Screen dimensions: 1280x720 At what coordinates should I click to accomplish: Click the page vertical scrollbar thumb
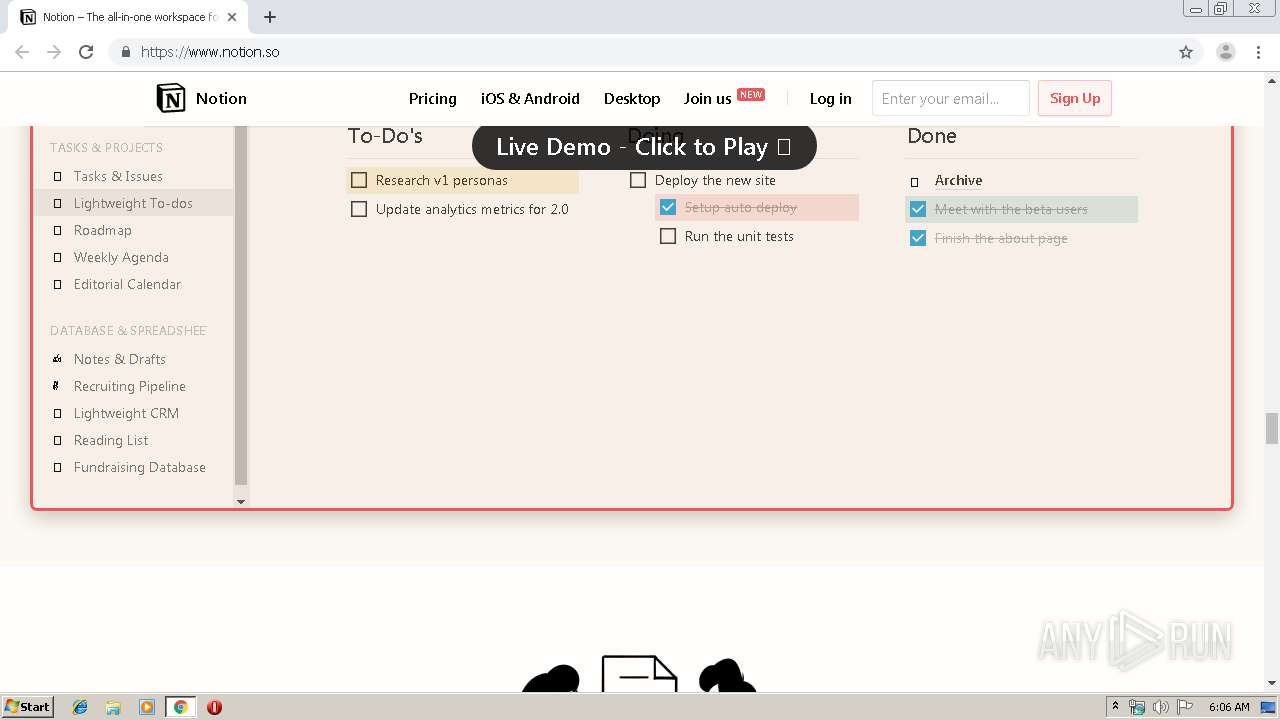[1272, 428]
